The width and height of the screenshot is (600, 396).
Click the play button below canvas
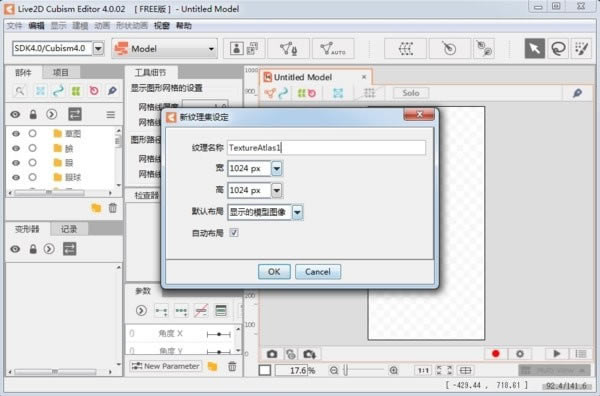pos(556,354)
